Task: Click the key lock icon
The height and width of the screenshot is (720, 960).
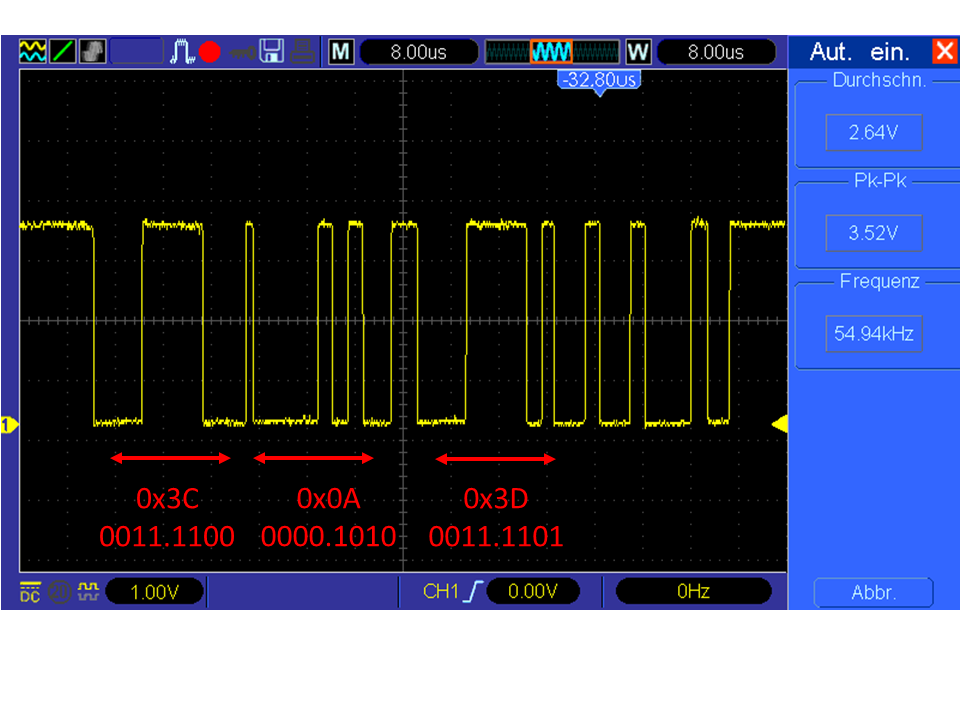Action: tap(242, 53)
